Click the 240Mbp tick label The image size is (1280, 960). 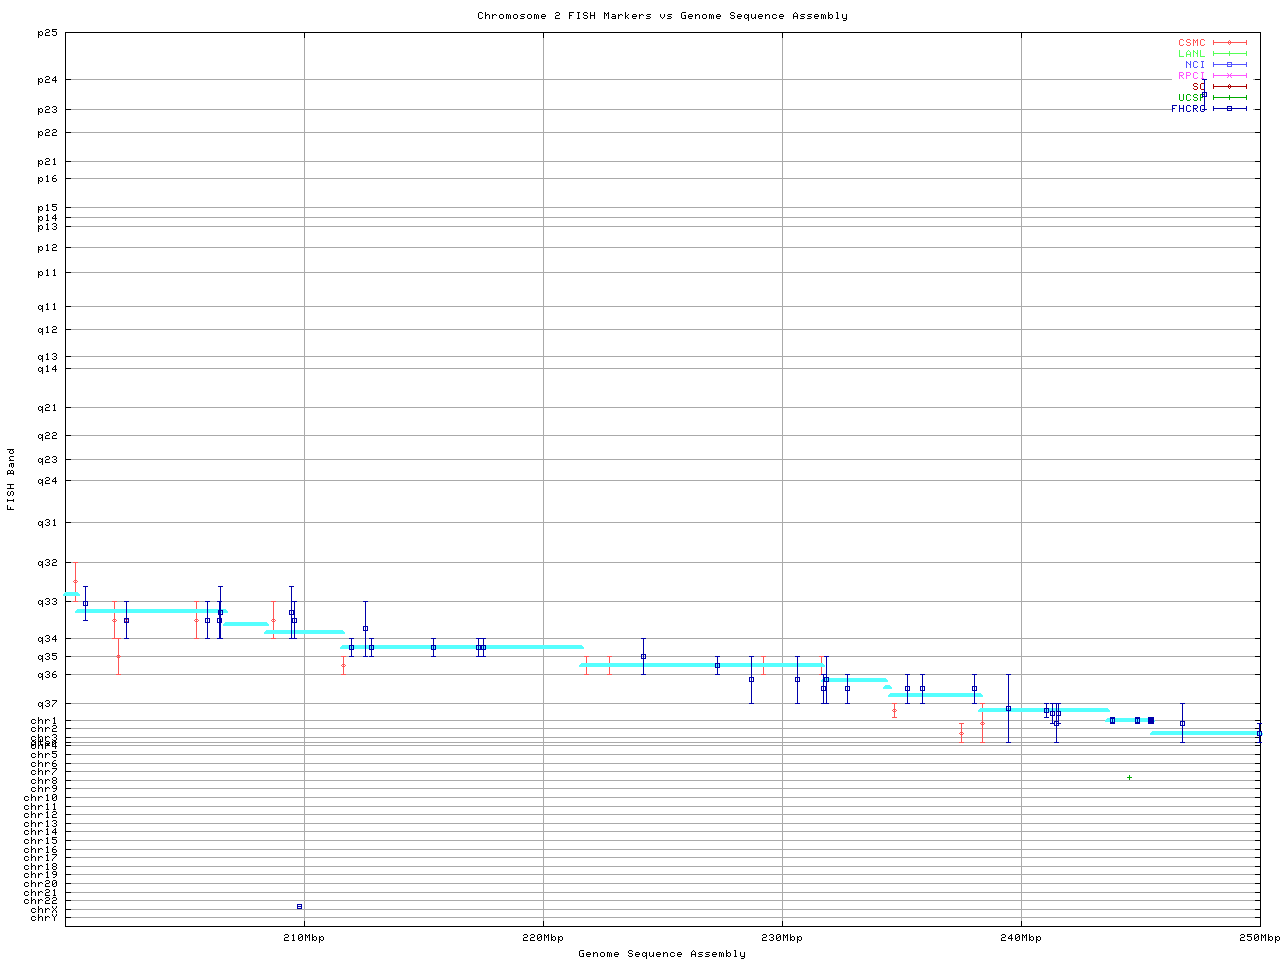click(1021, 938)
